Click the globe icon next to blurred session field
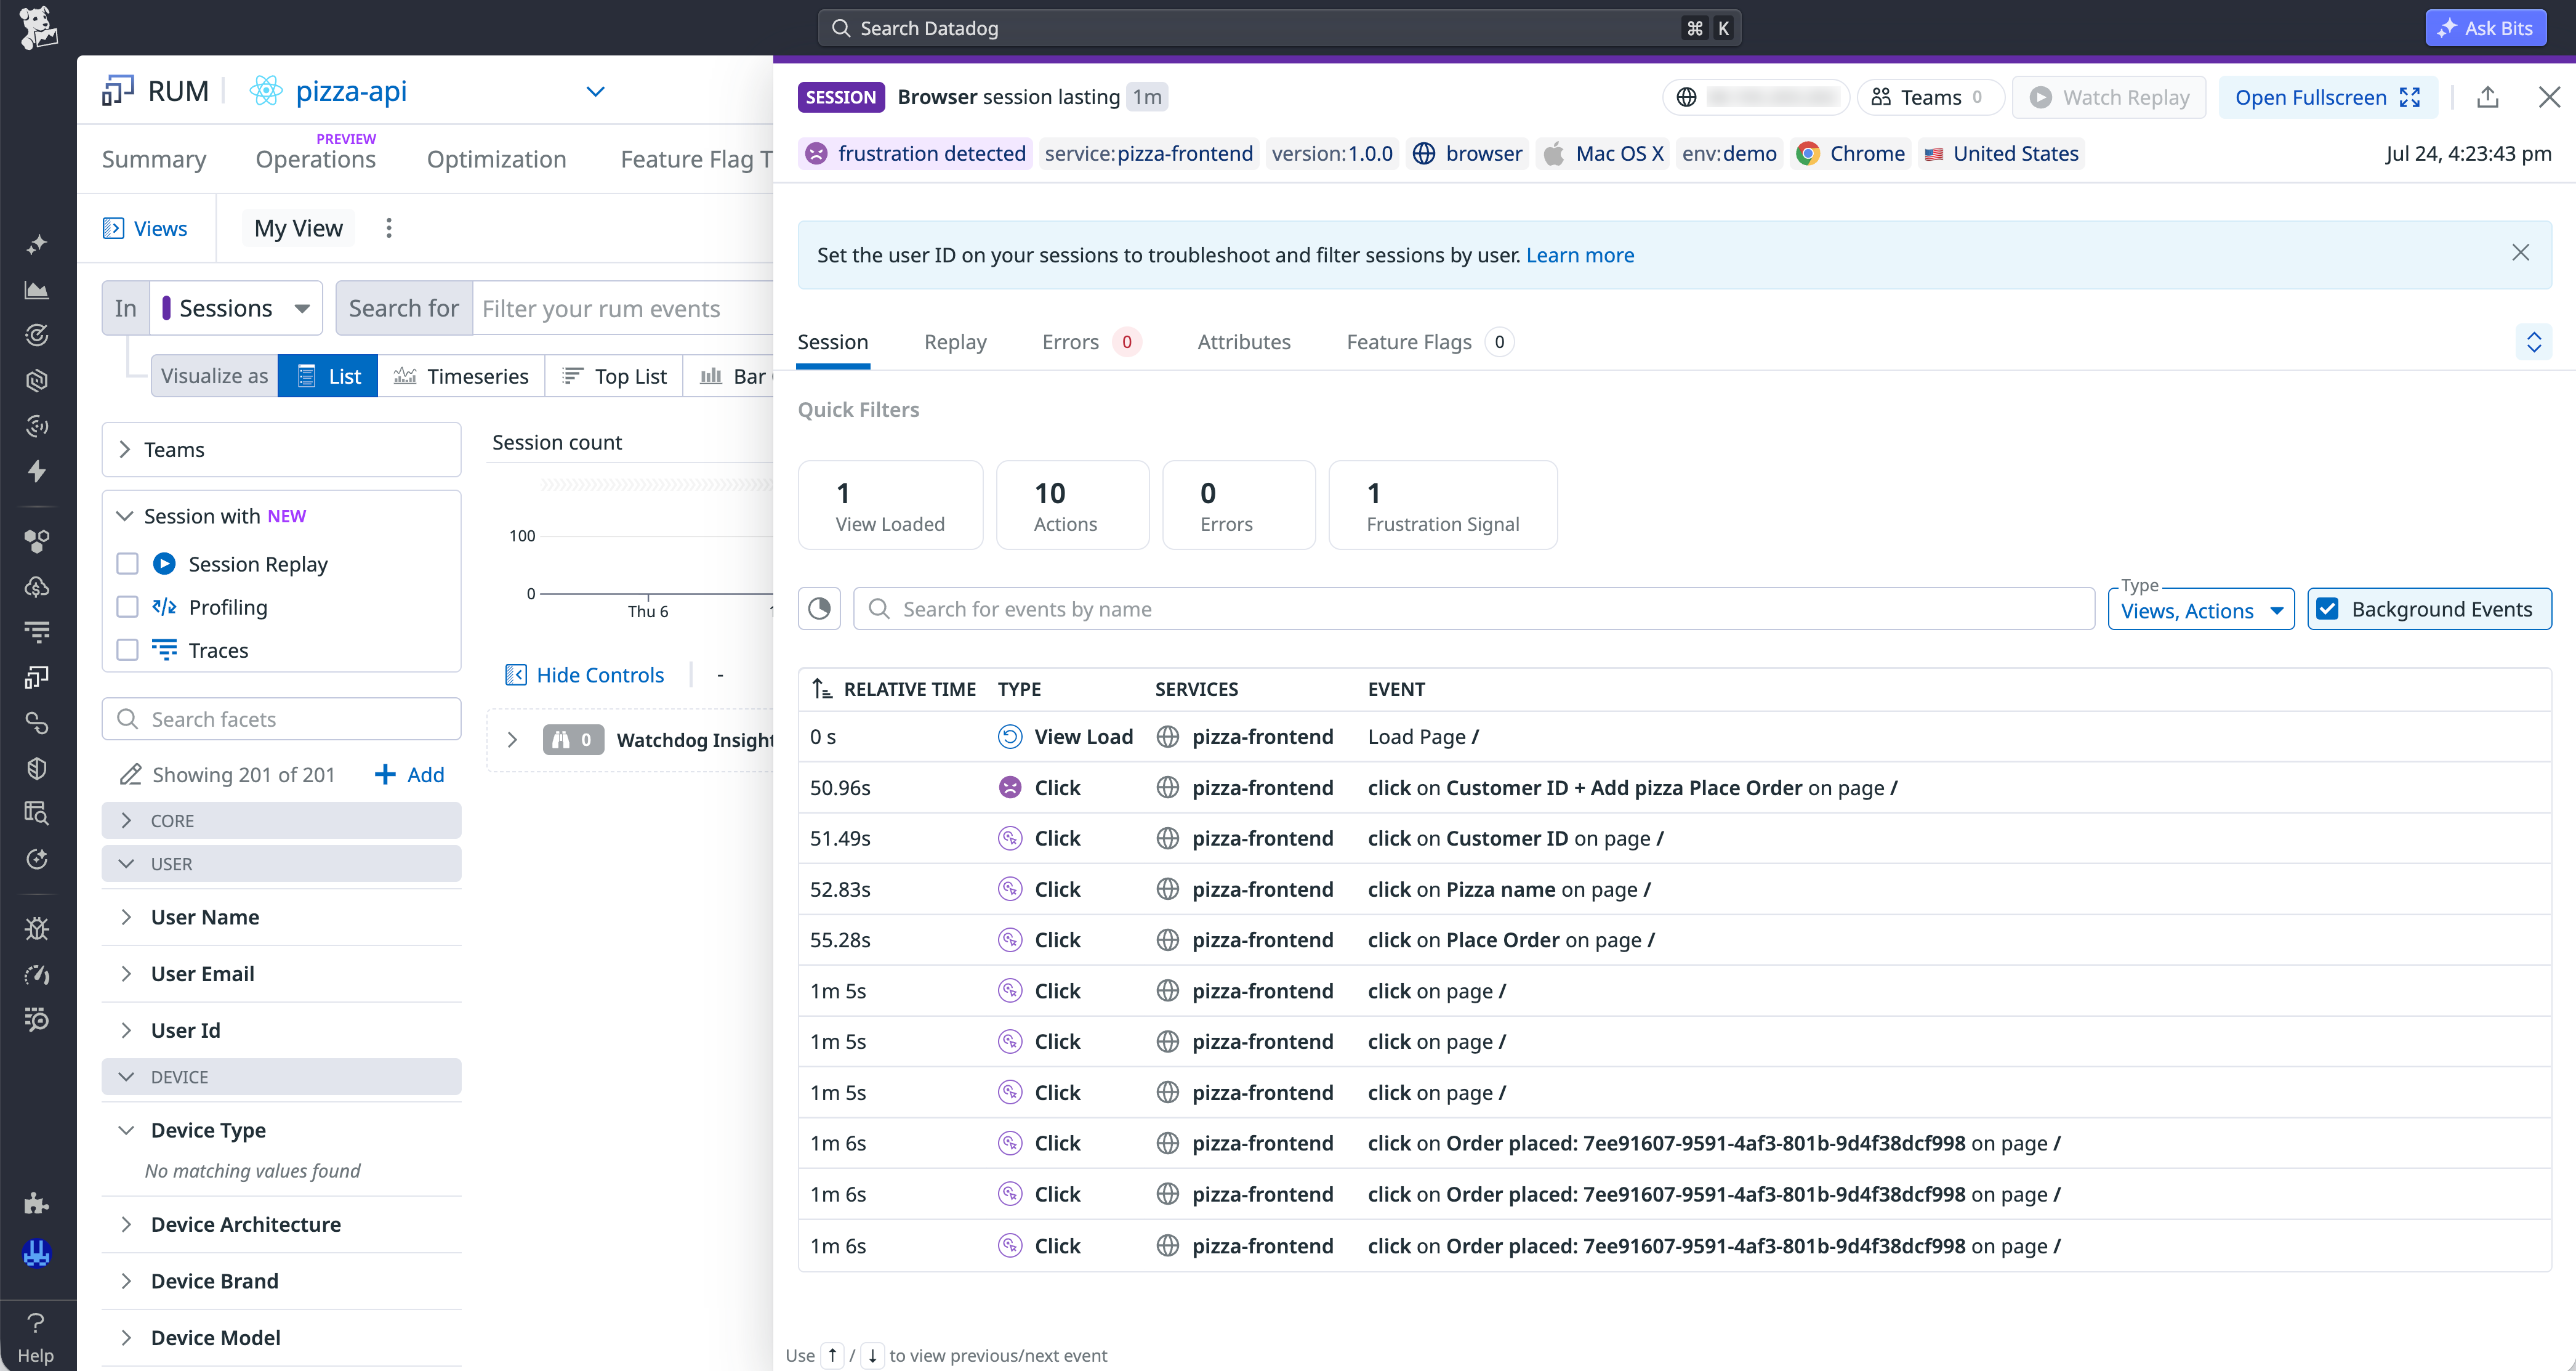This screenshot has width=2576, height=1371. coord(1687,97)
